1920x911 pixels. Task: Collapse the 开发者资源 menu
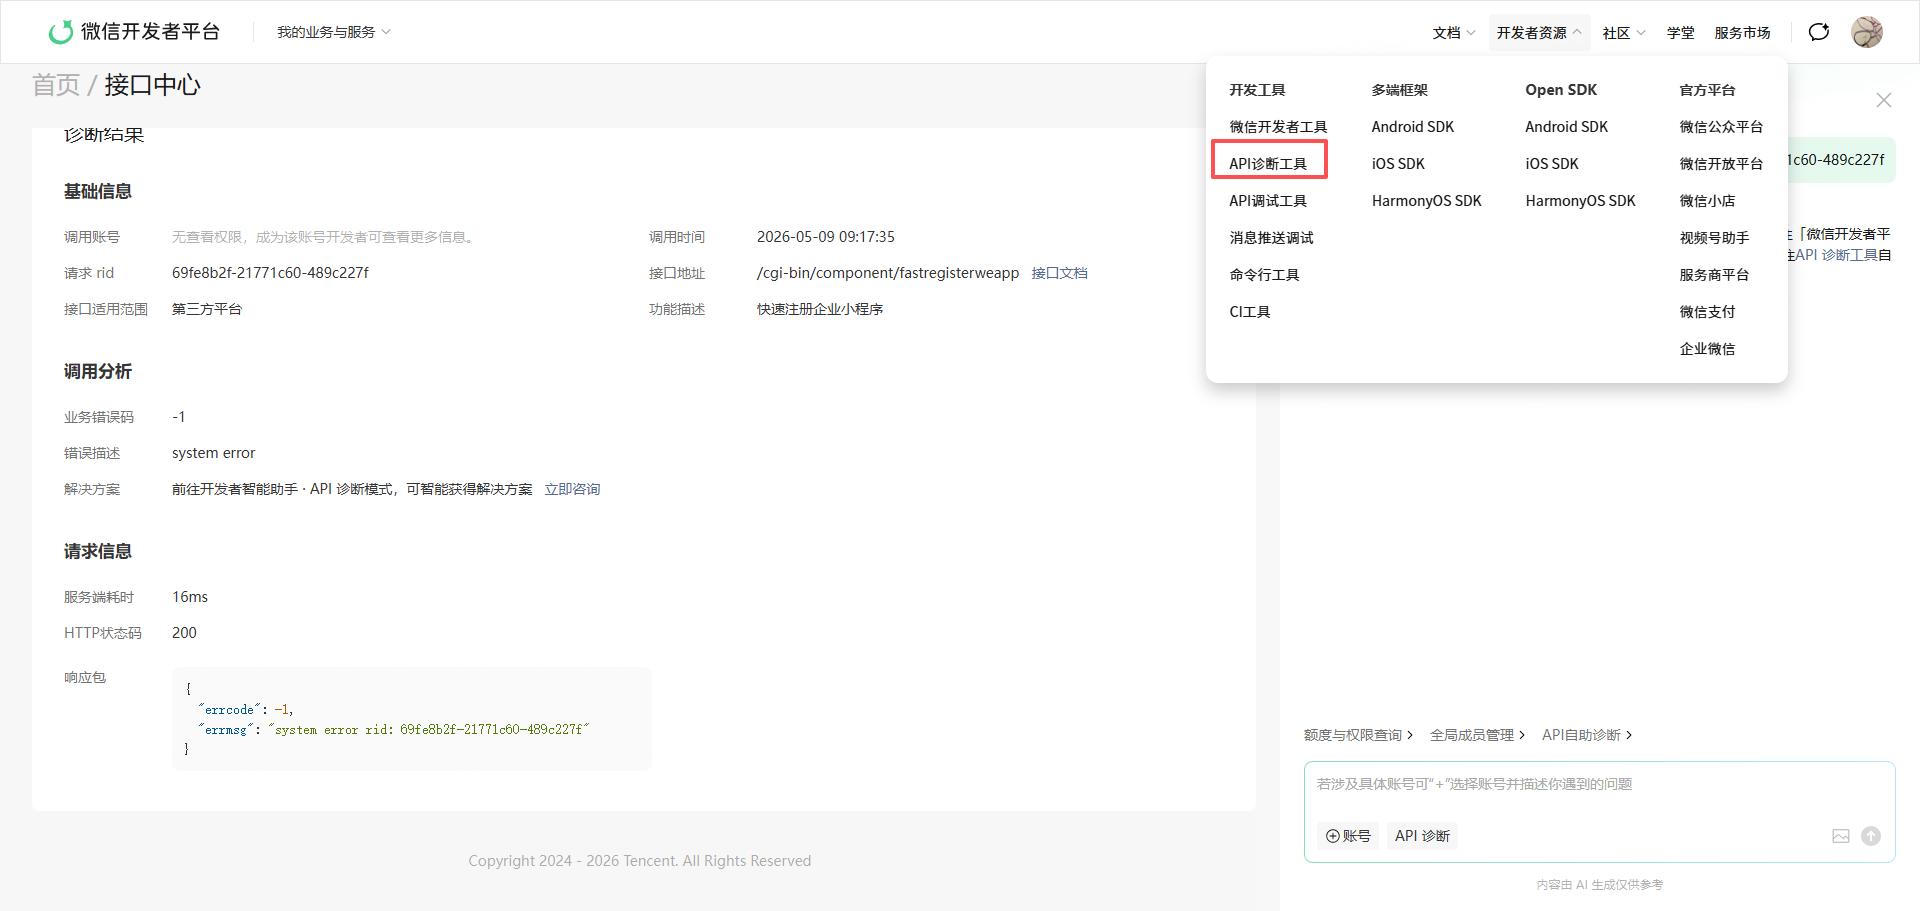click(x=1539, y=33)
